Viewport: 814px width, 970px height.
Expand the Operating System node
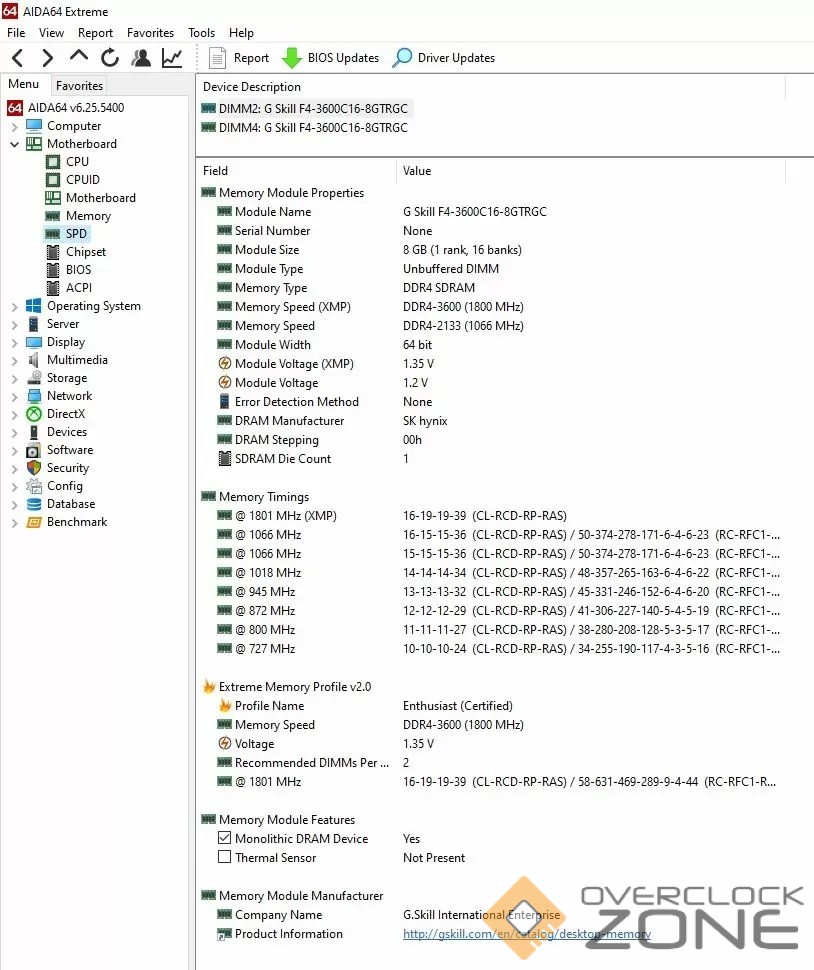[14, 306]
